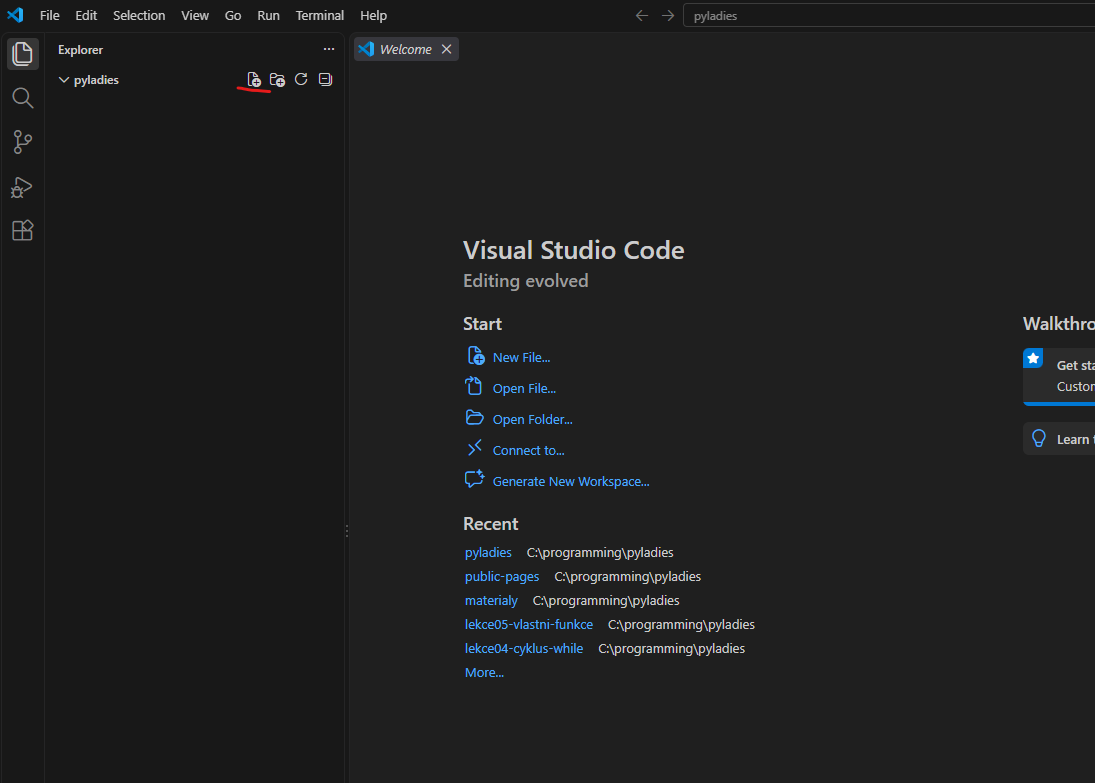Click the Generate New Workspace sparkle icon

(475, 478)
